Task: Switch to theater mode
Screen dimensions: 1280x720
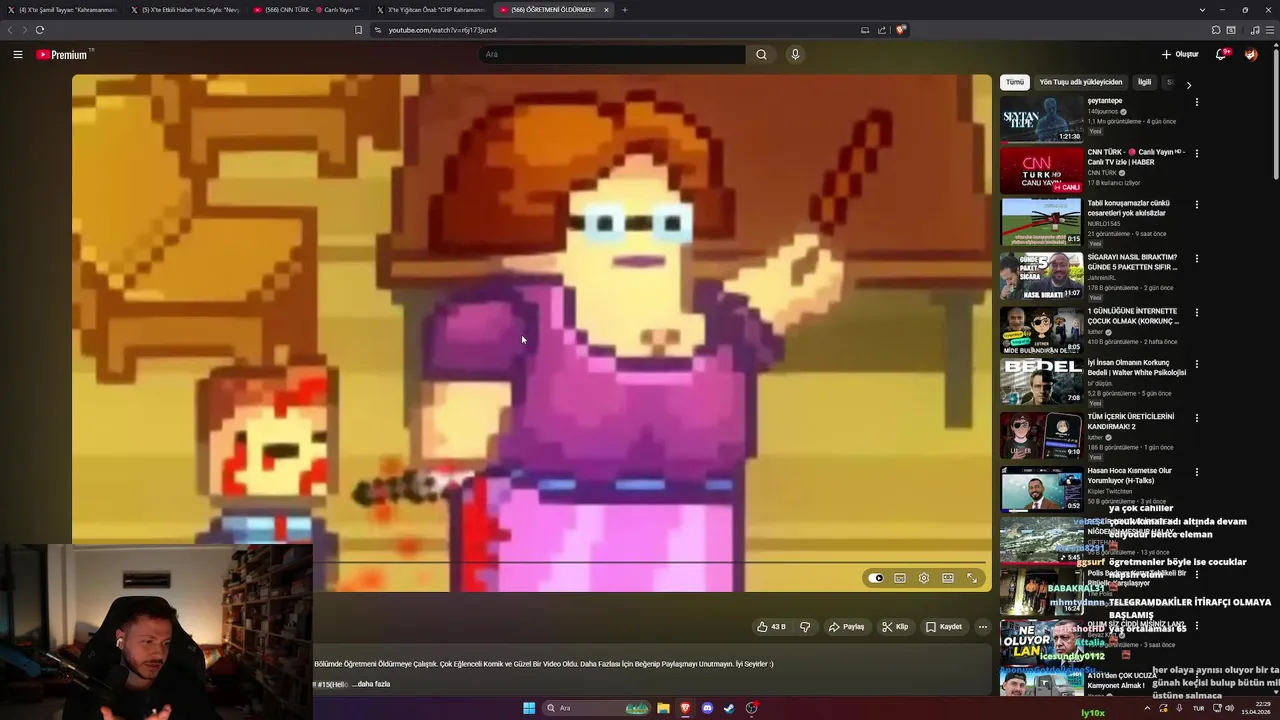Action: (948, 578)
